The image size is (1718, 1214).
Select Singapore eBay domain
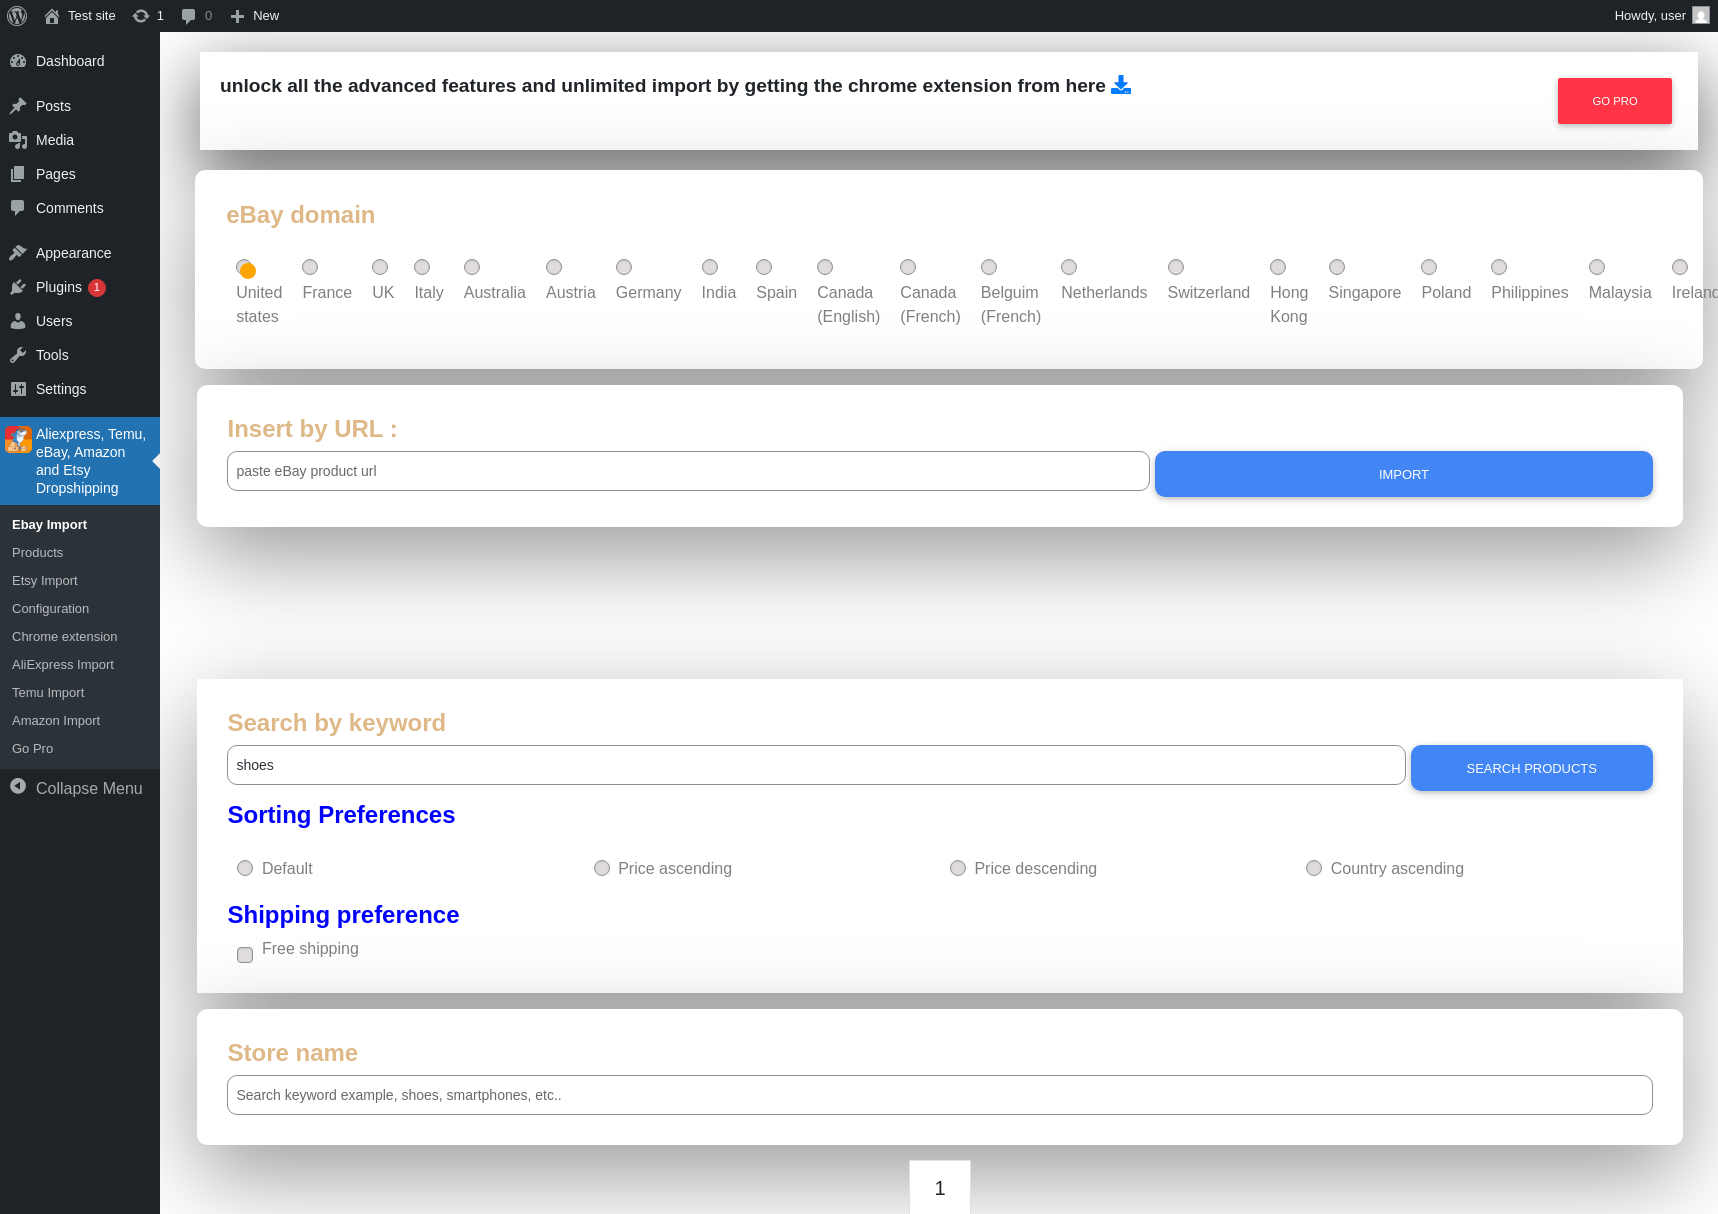click(x=1337, y=267)
